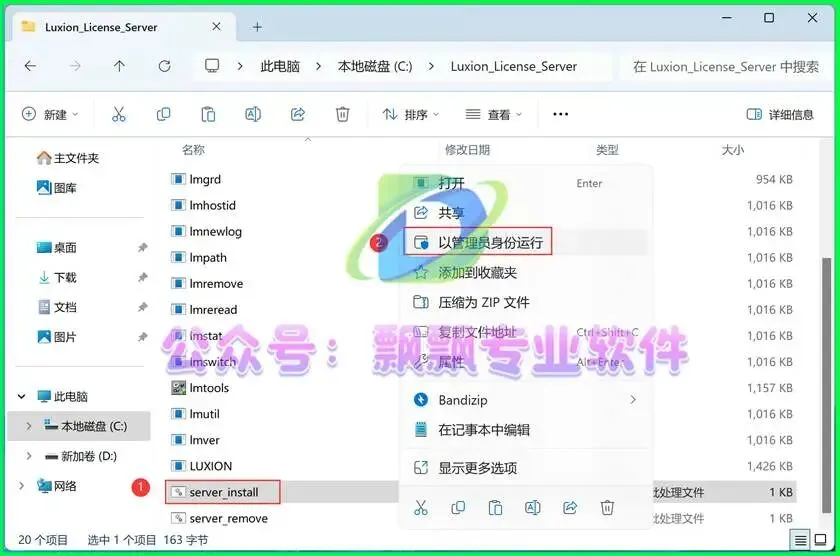Click the toolbar Paste icon
The height and width of the screenshot is (556, 840).
pyautogui.click(x=208, y=114)
